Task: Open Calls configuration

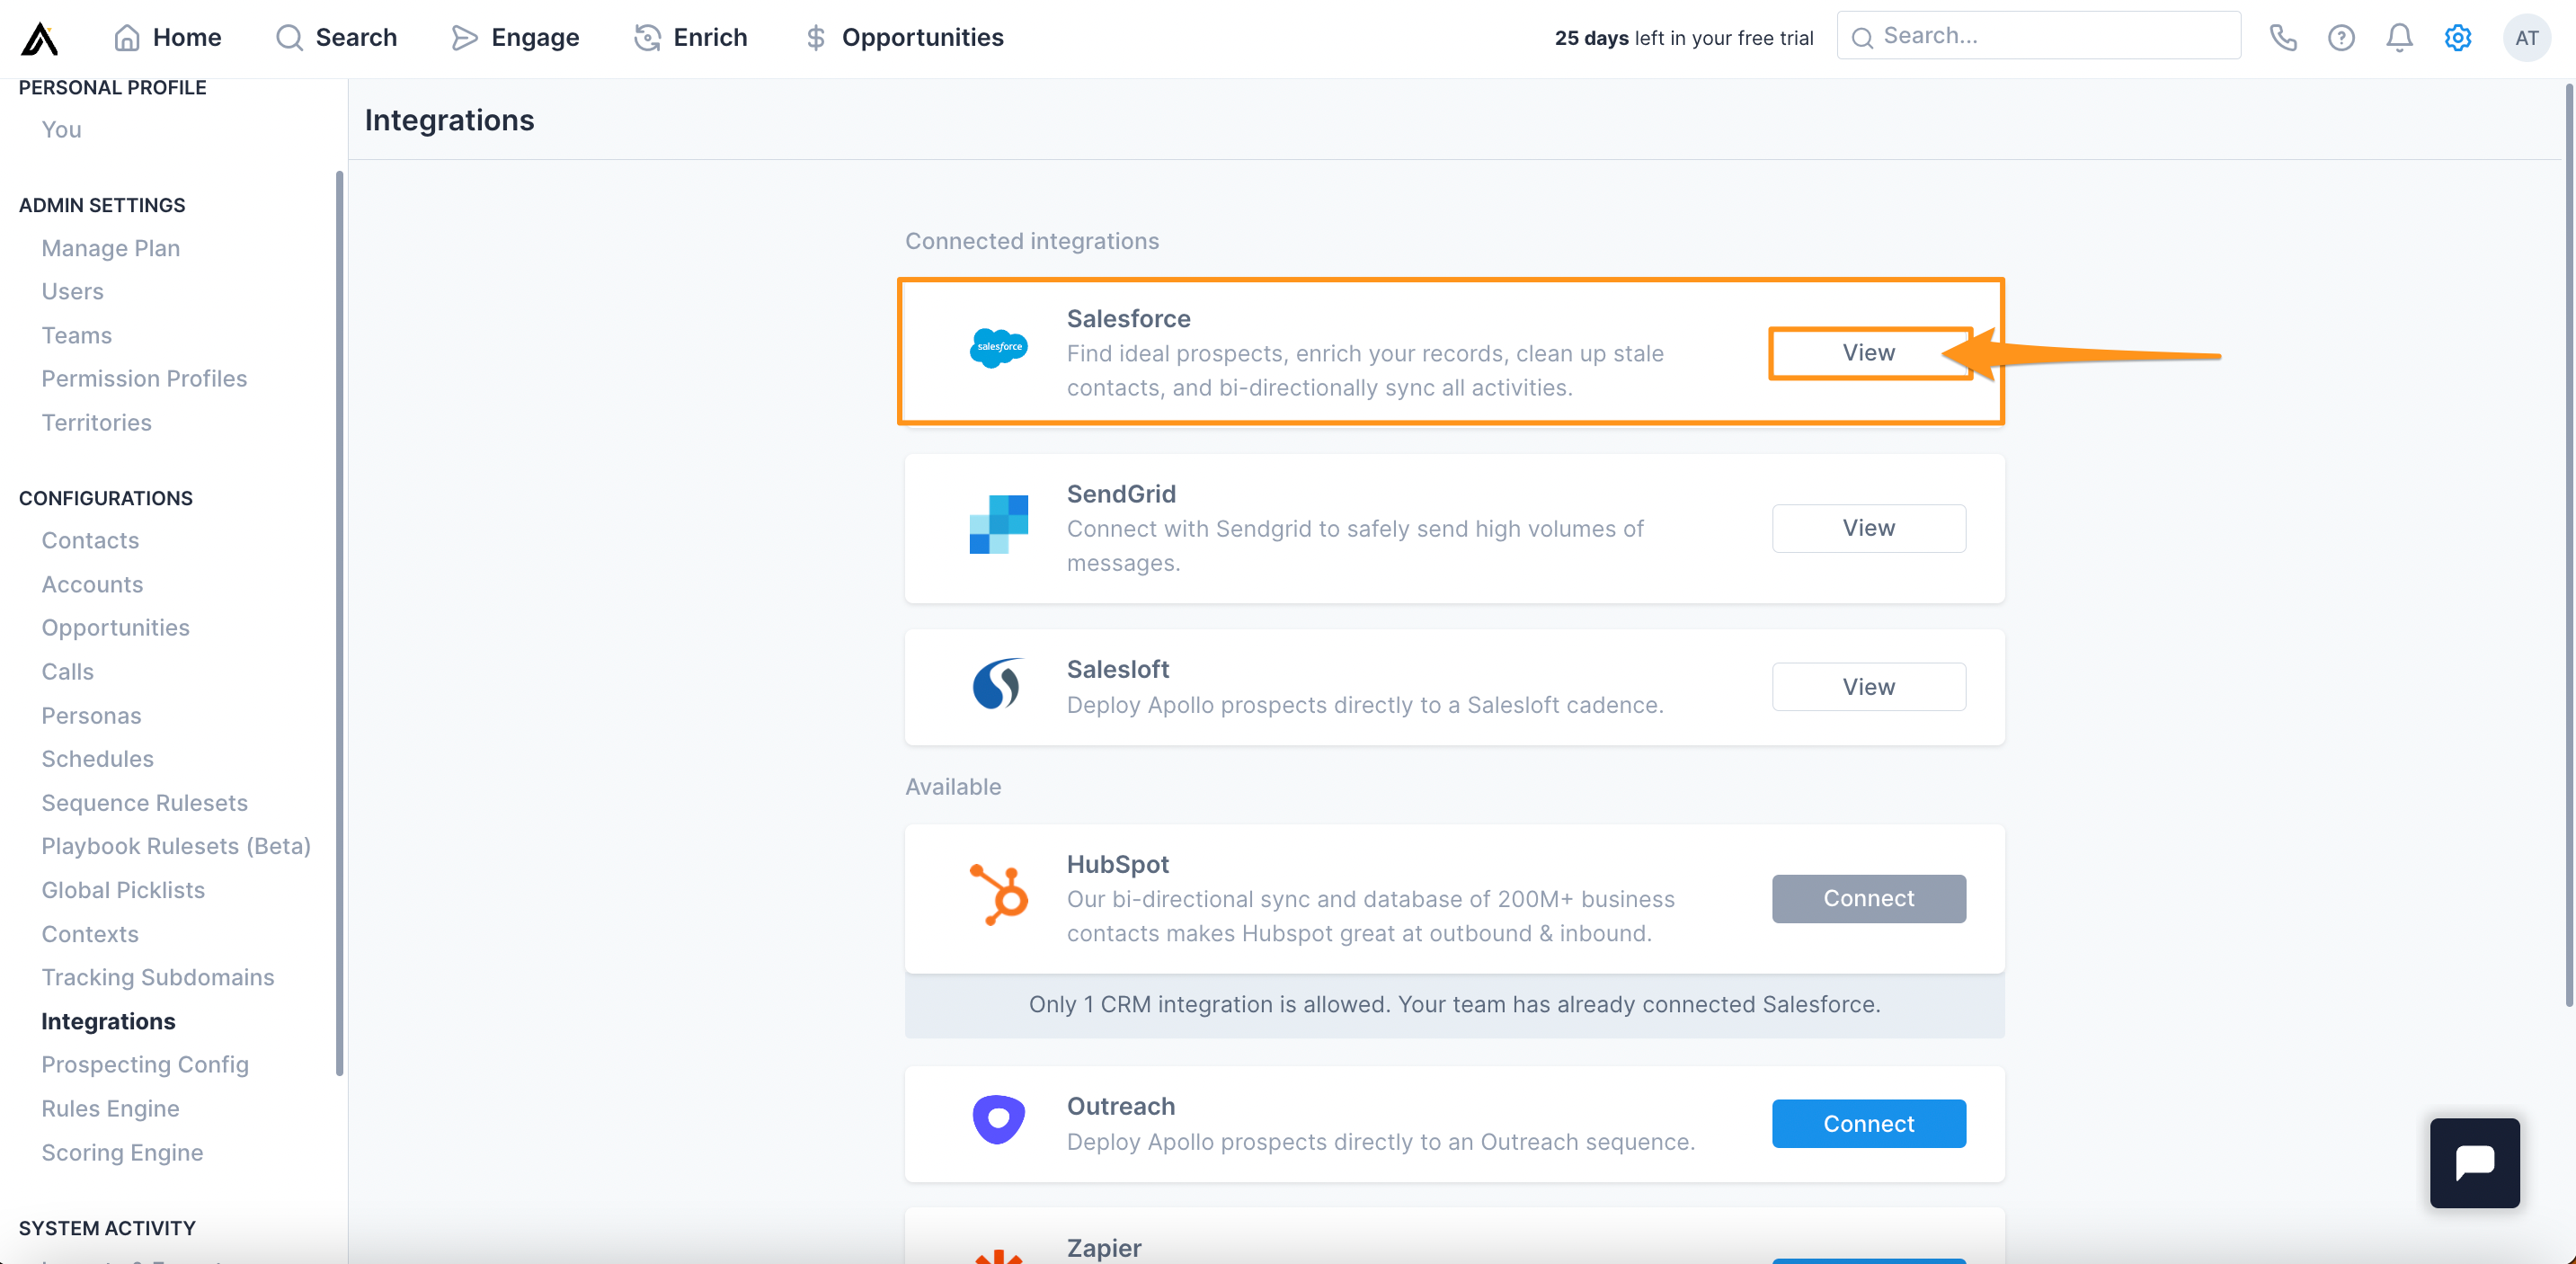Action: tap(67, 672)
